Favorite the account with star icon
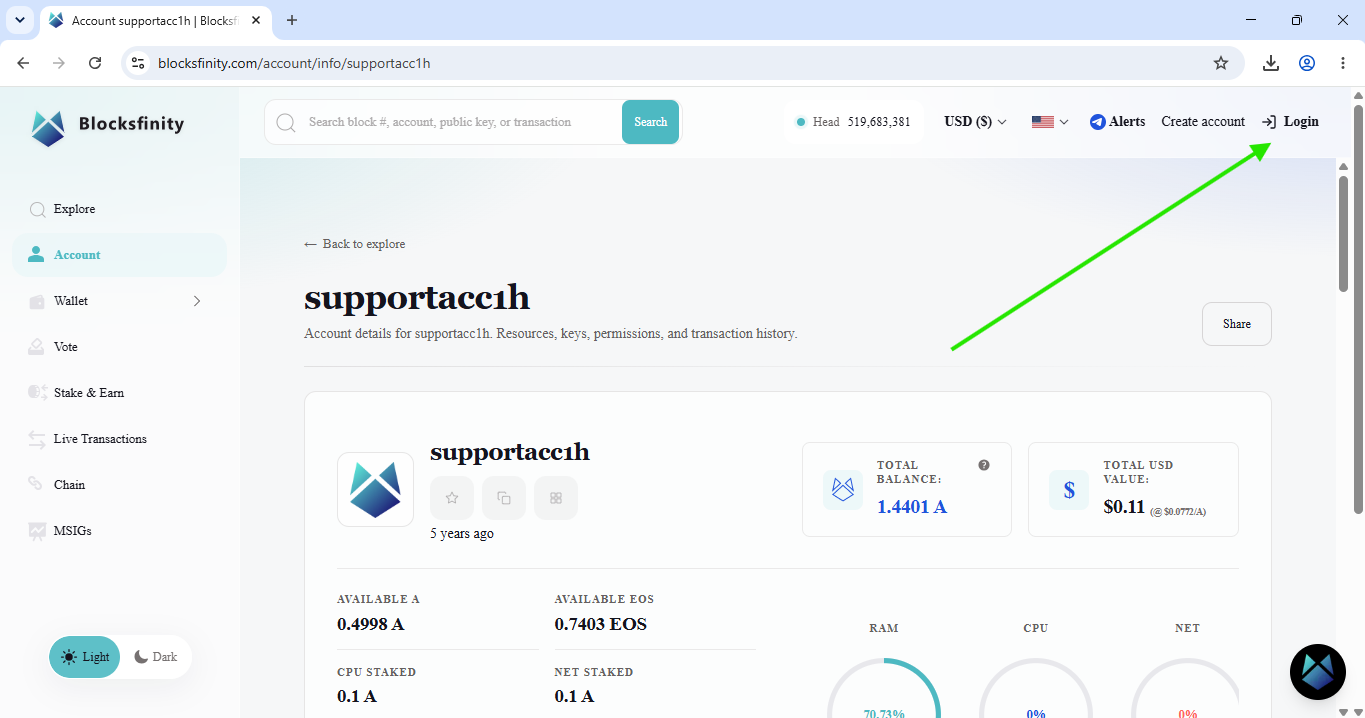Viewport: 1365px width, 718px height. [x=452, y=498]
